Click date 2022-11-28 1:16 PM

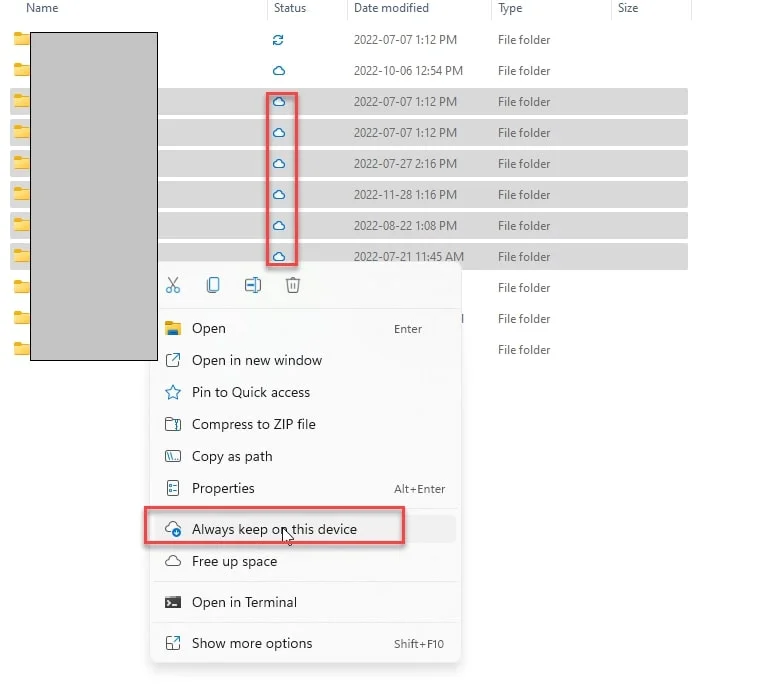pyautogui.click(x=405, y=195)
